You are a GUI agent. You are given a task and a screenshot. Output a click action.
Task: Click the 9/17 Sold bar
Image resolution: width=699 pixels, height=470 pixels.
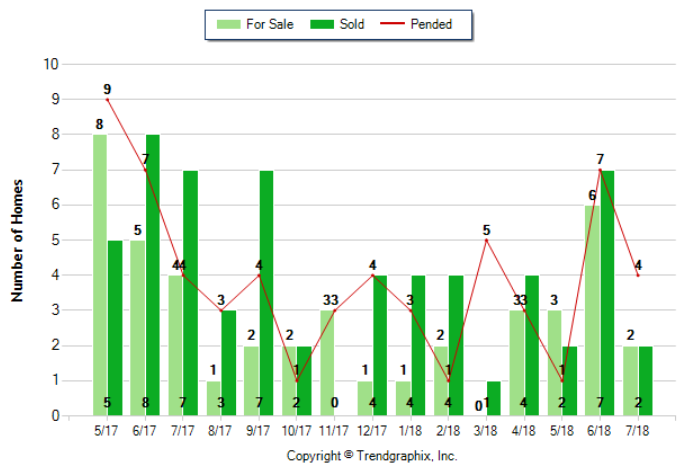(267, 293)
